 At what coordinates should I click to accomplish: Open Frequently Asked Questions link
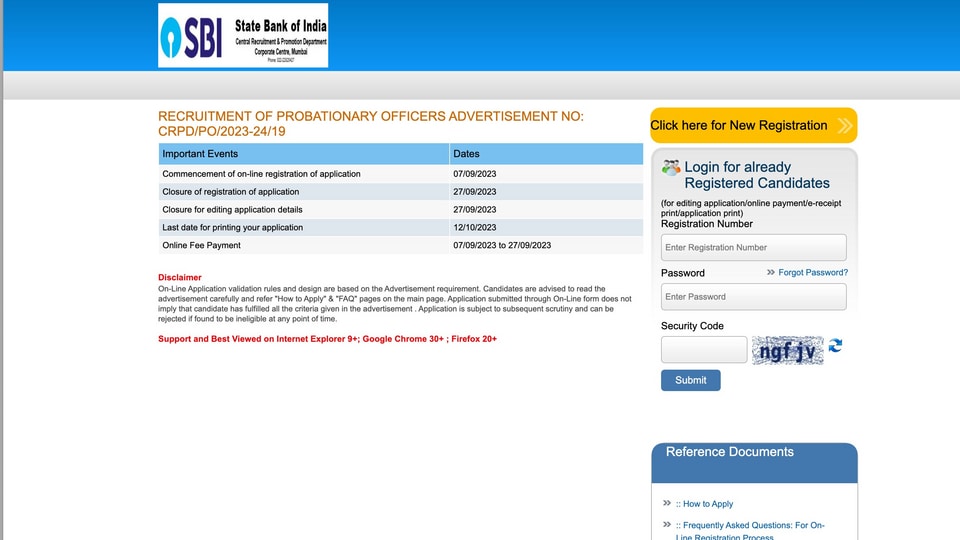click(750, 531)
